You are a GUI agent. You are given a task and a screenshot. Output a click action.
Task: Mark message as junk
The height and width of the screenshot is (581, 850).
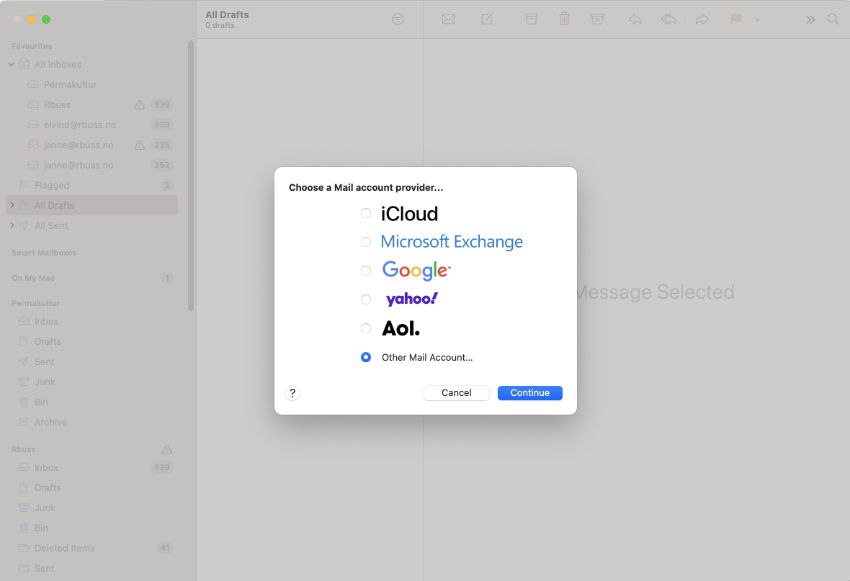click(597, 19)
